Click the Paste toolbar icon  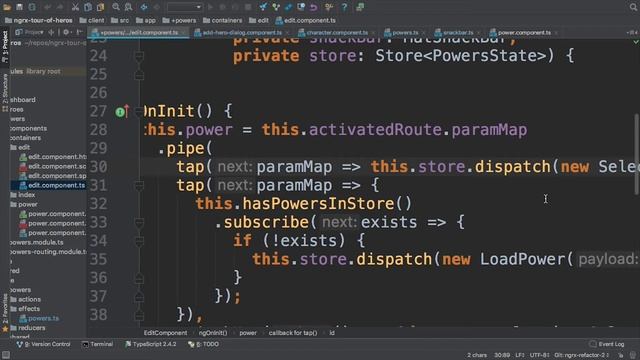[100, 7]
